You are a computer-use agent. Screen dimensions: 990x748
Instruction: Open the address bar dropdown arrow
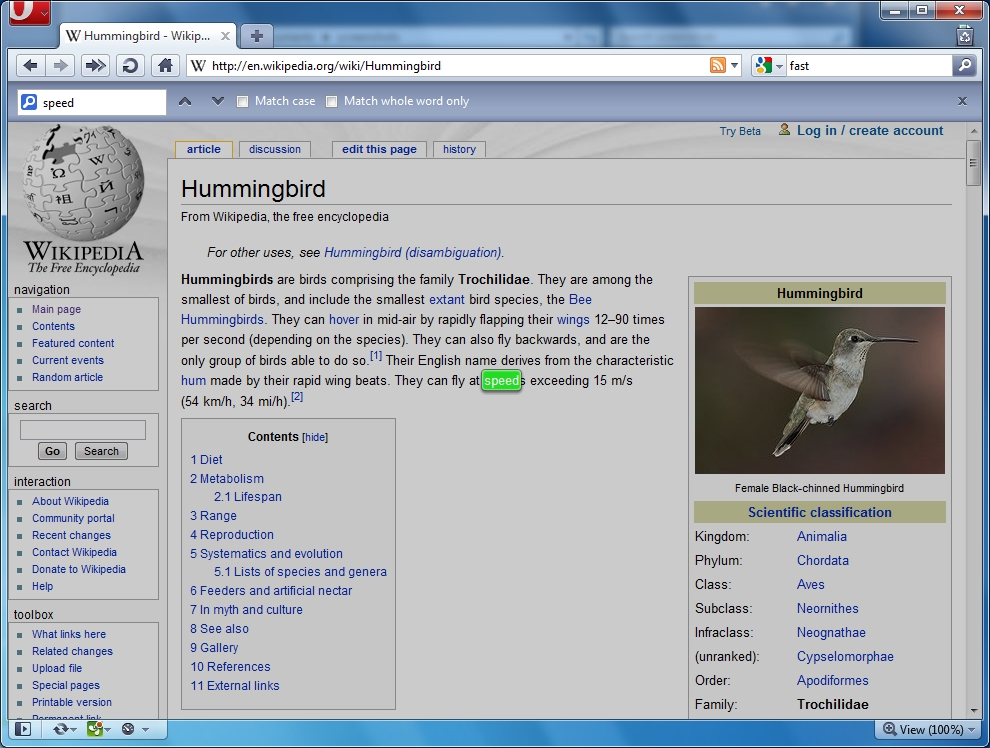click(734, 66)
